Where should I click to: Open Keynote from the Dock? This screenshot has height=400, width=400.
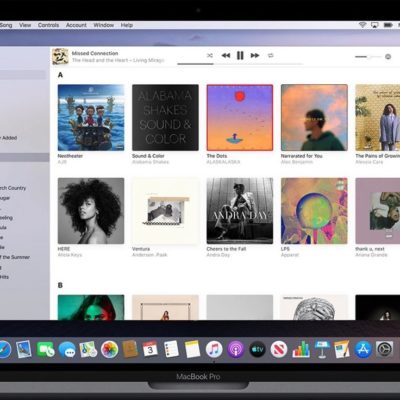pos(322,350)
